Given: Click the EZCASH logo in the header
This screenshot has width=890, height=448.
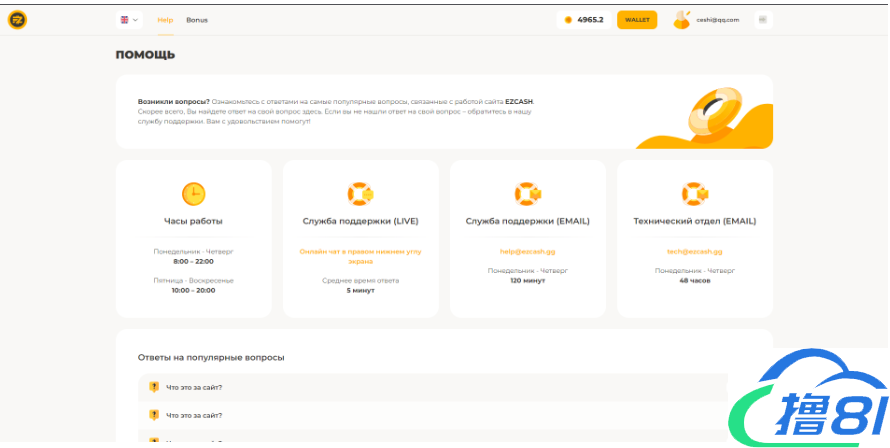Looking at the screenshot, I should tap(17, 19).
